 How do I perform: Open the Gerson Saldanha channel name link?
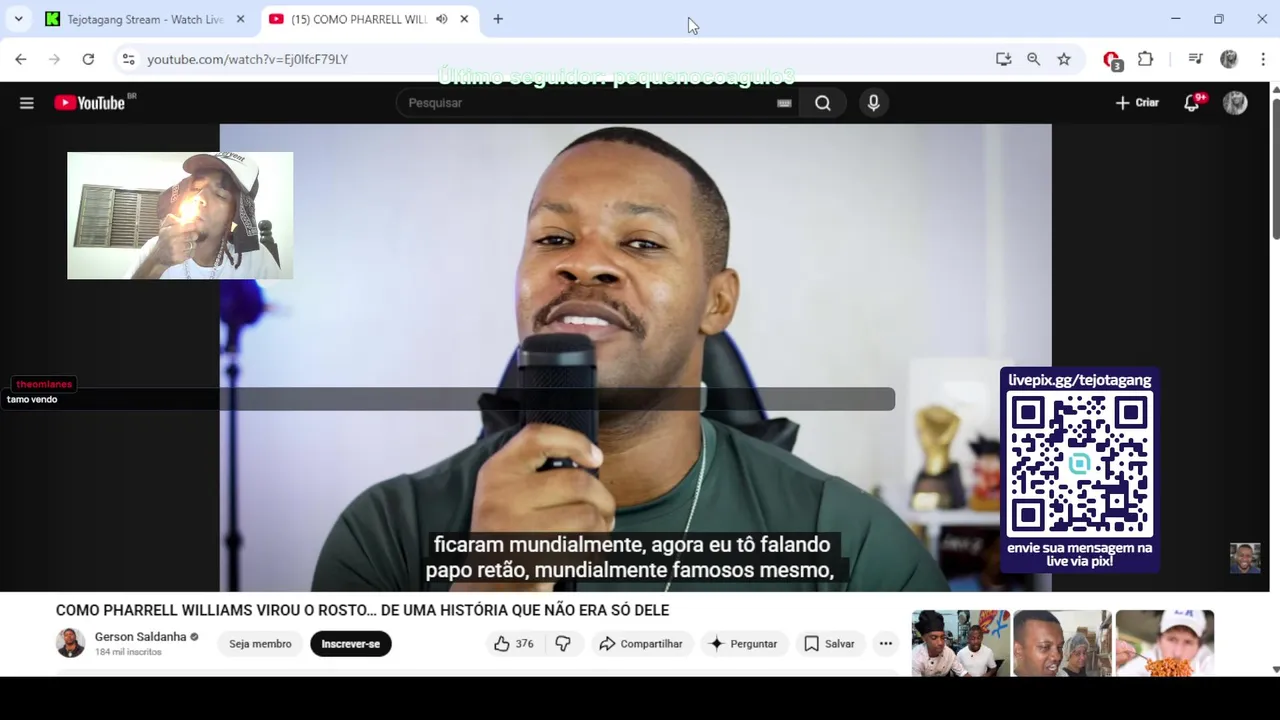(x=140, y=637)
